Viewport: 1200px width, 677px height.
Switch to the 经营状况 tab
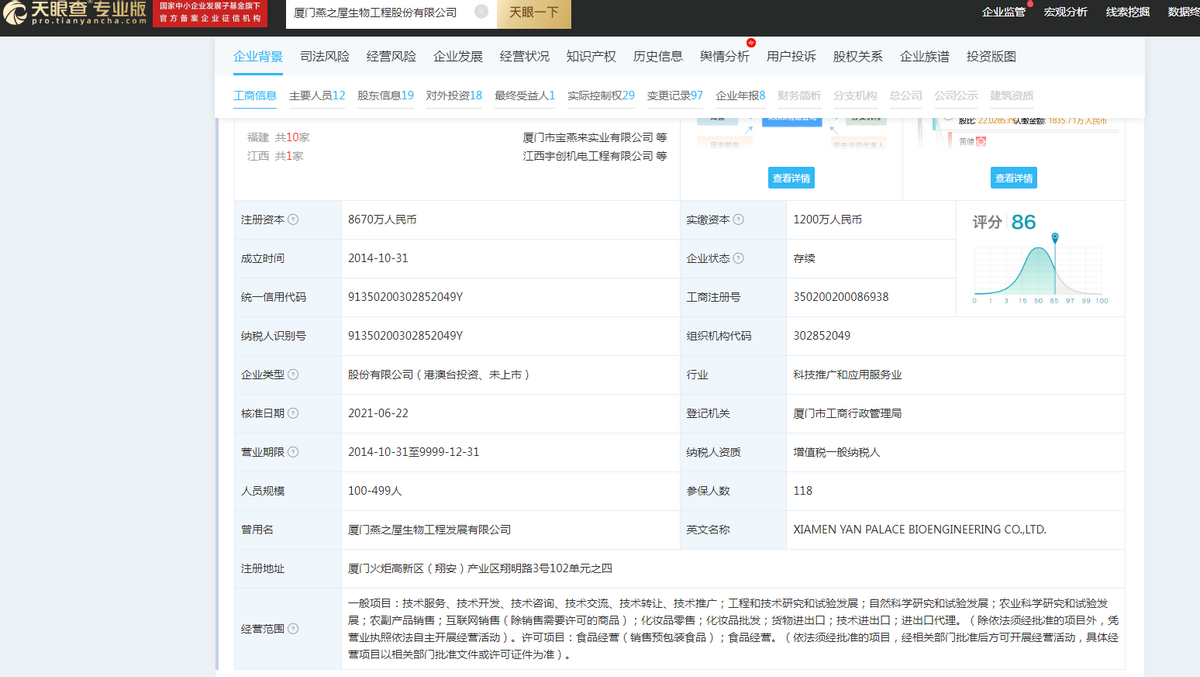[x=525, y=57]
